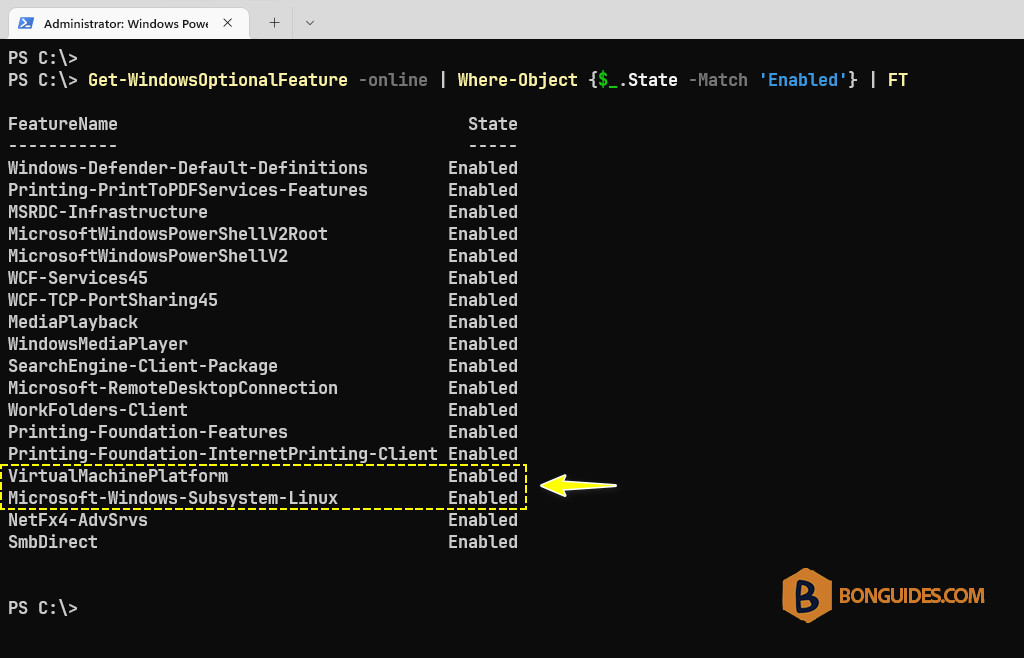Click Enabled state for Microsoft-Windows-Subsystem-Linux
Viewport: 1024px width, 658px height.
[483, 498]
